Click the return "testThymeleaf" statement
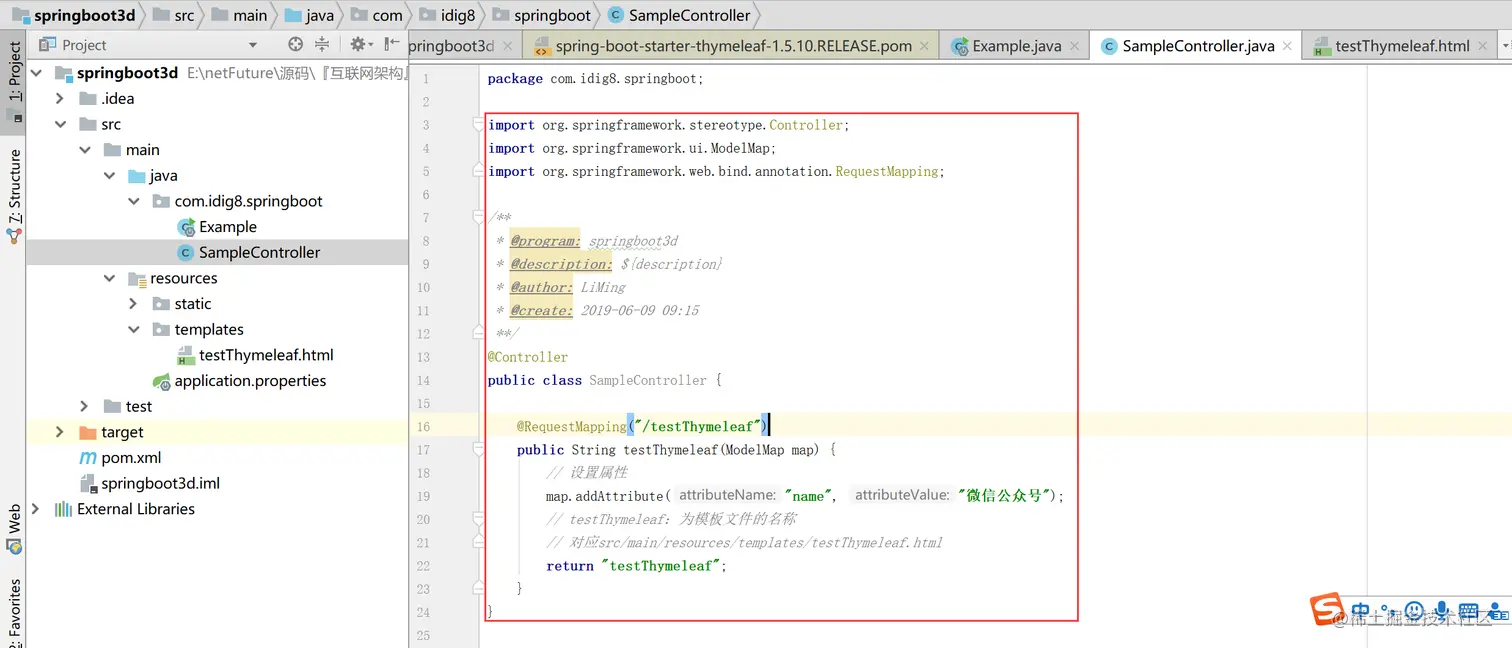 pyautogui.click(x=636, y=566)
